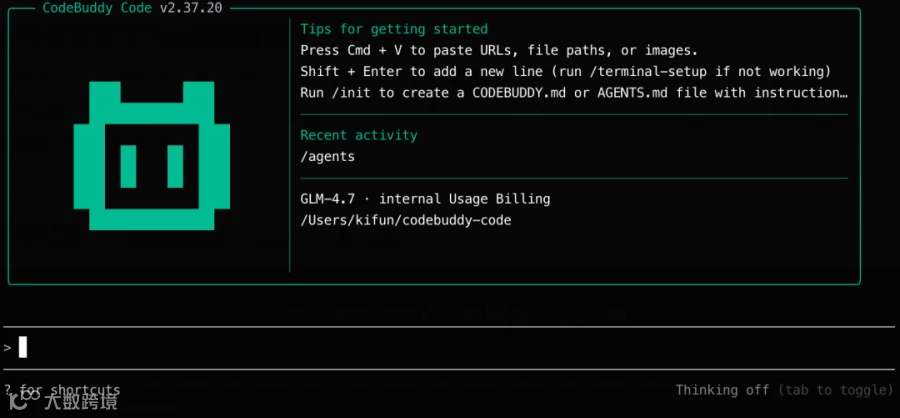900x418 pixels.
Task: Toggle the Thinking off indicator
Action: (722, 390)
